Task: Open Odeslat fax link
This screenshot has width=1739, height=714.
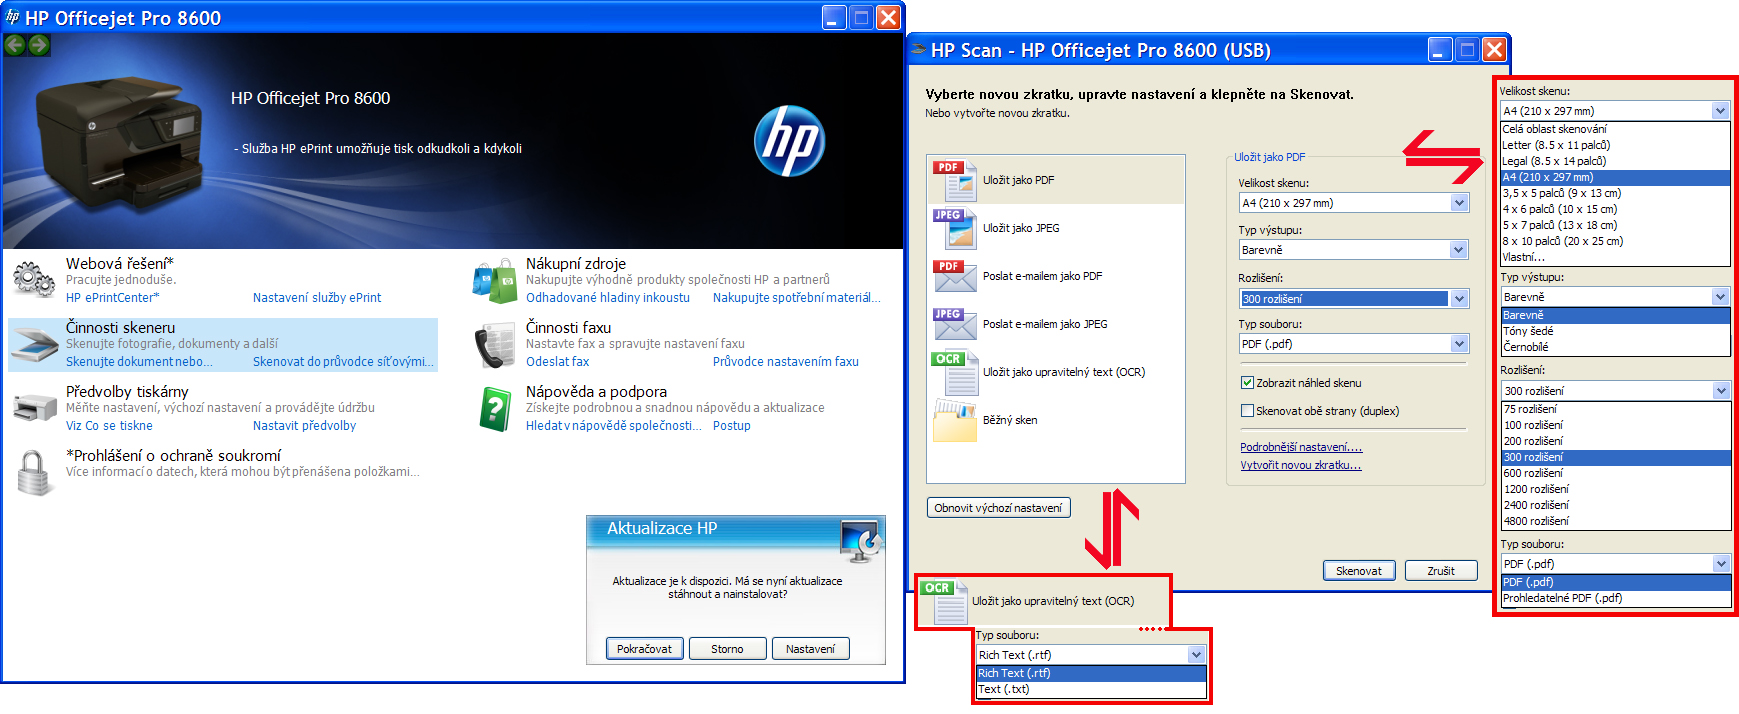Action: (x=558, y=362)
